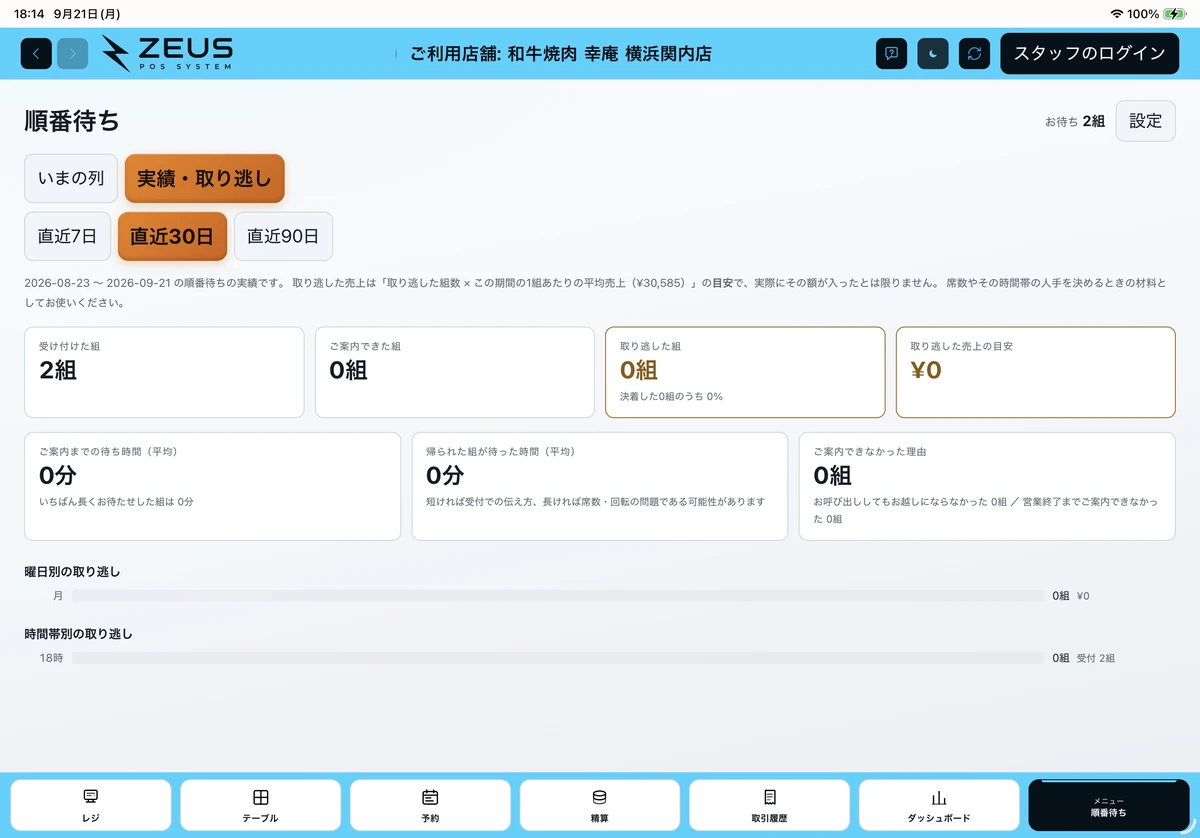Open スタッフのログイン

(x=1089, y=53)
